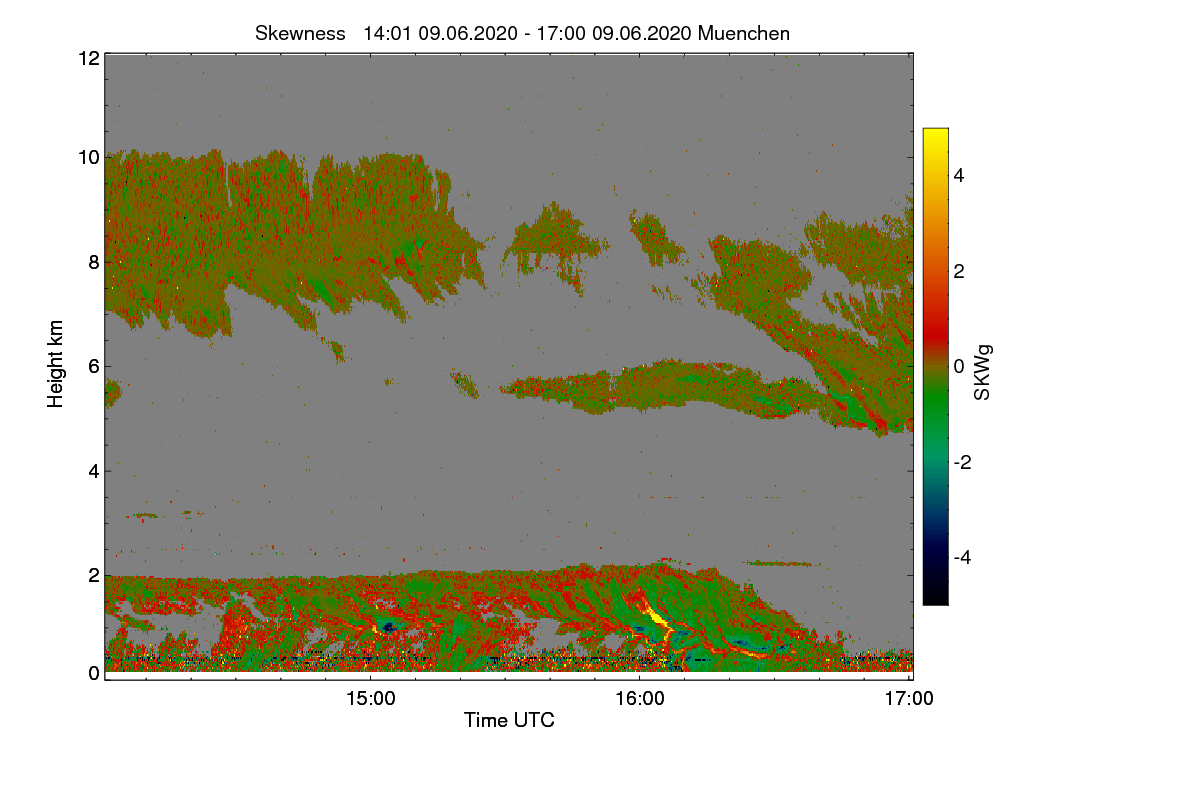Select the 'Height km' y-axis label

pyautogui.click(x=56, y=364)
